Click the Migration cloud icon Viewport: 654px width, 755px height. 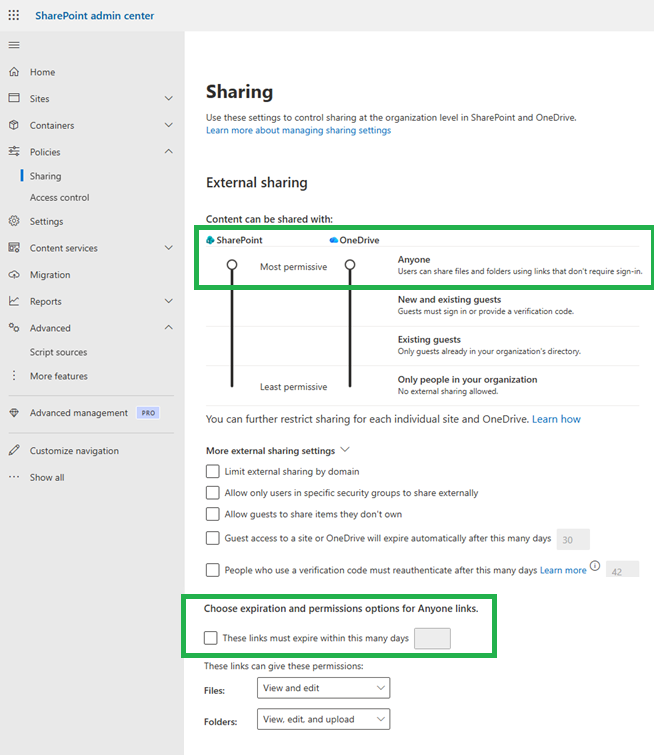(14, 274)
